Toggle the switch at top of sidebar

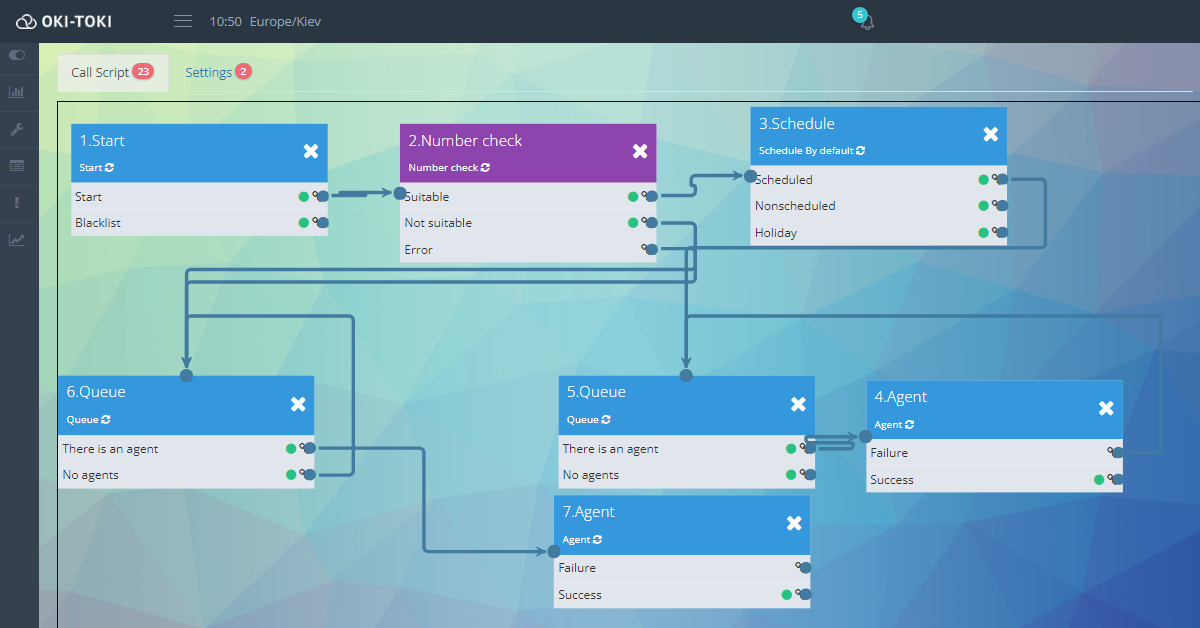tap(17, 55)
